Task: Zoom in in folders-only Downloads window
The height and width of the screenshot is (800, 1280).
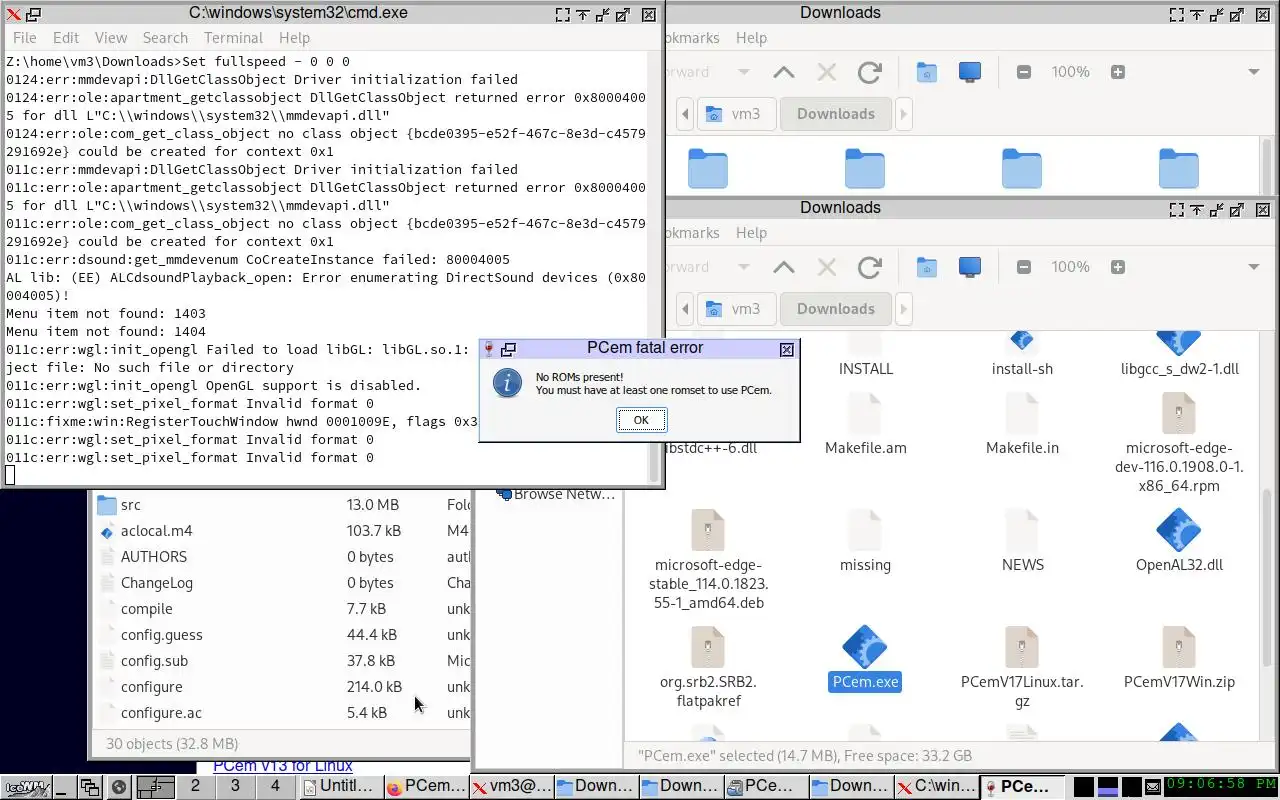Action: (1118, 72)
